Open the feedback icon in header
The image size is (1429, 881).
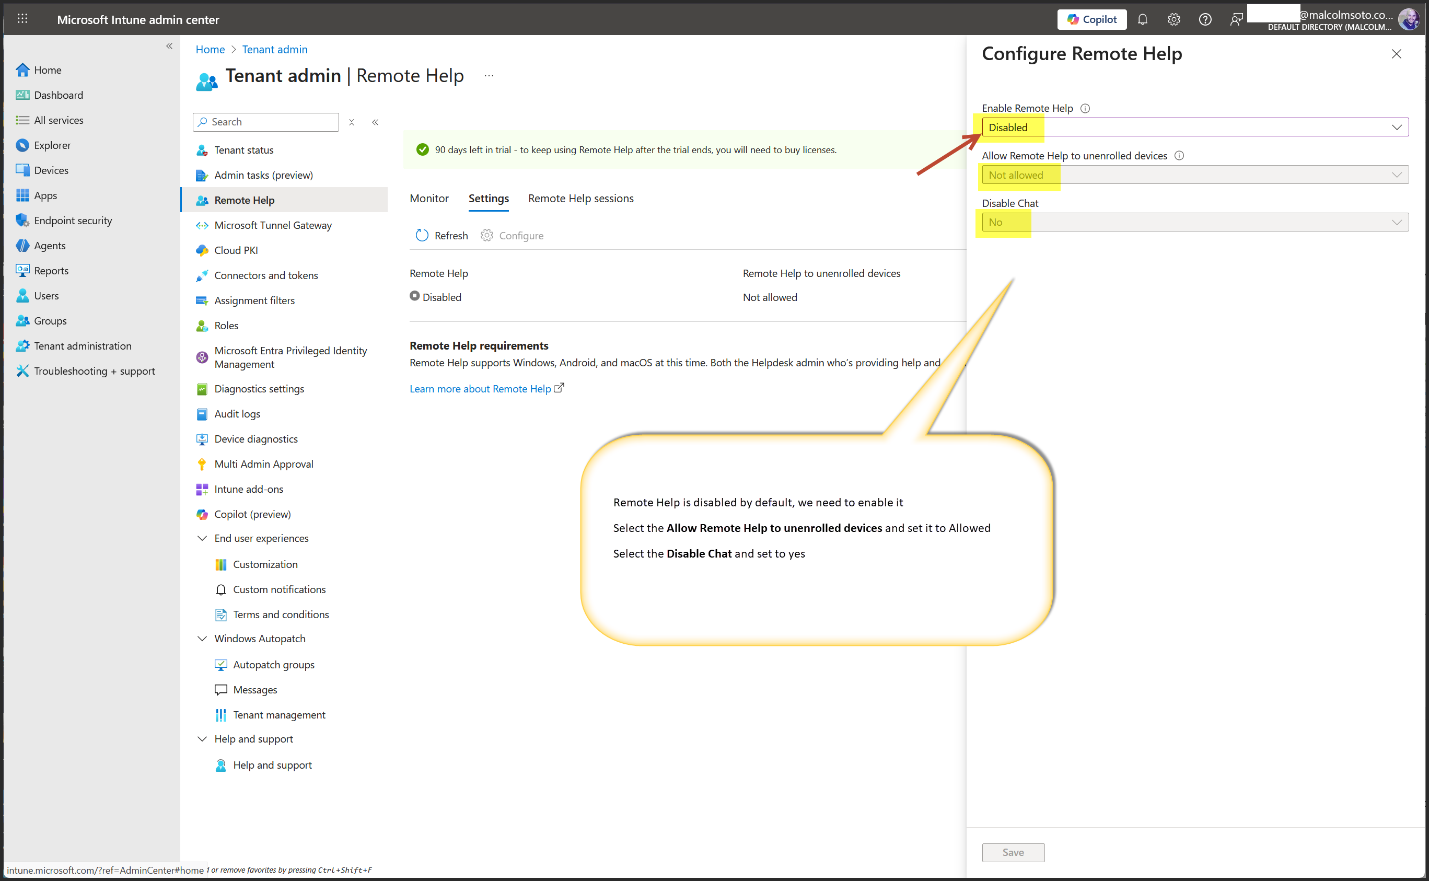coord(1236,20)
